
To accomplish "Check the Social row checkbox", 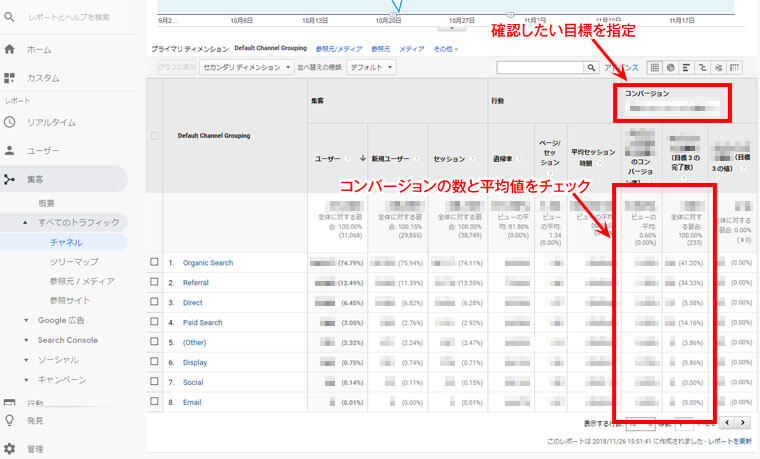I will pyautogui.click(x=154, y=381).
